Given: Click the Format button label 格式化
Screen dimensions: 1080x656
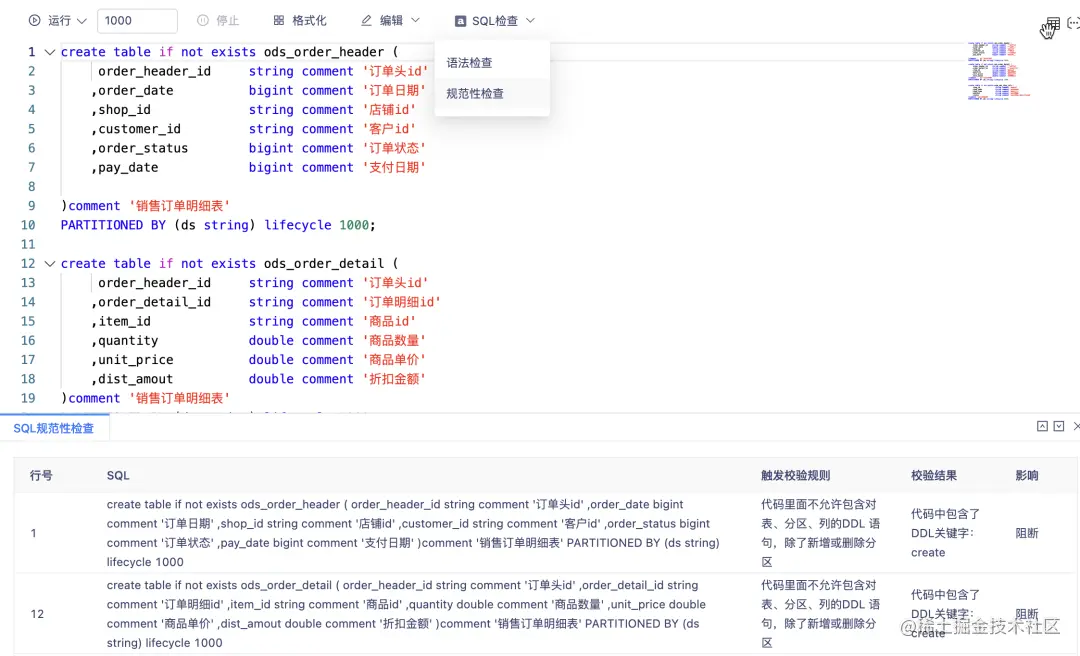Looking at the screenshot, I should 309,21.
